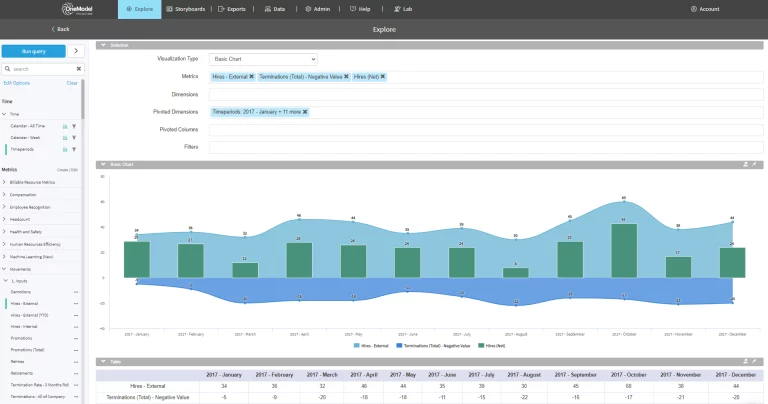The width and height of the screenshot is (768, 404).
Task: Click export icon on Table panel
Action: pyautogui.click(x=745, y=361)
